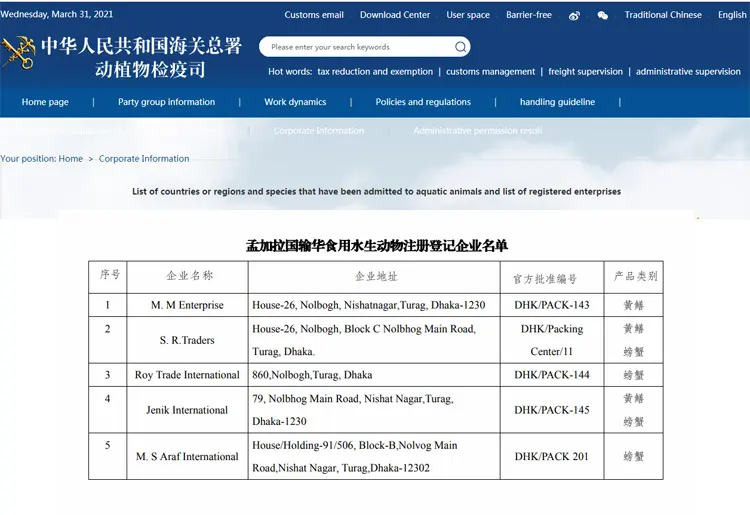Switch site language to English

pos(732,15)
